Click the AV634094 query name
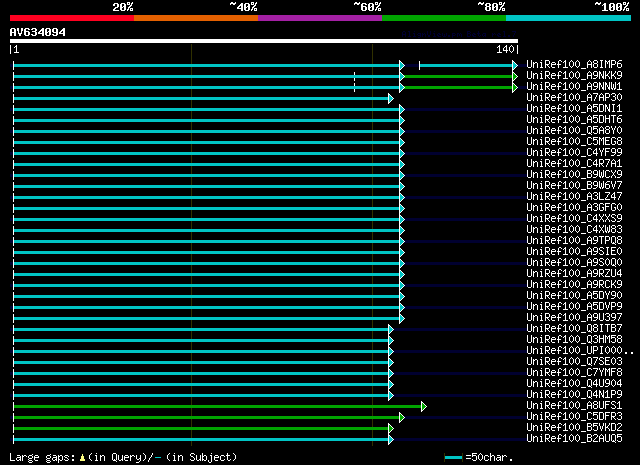Viewport: 640px width, 465px height. (x=38, y=32)
